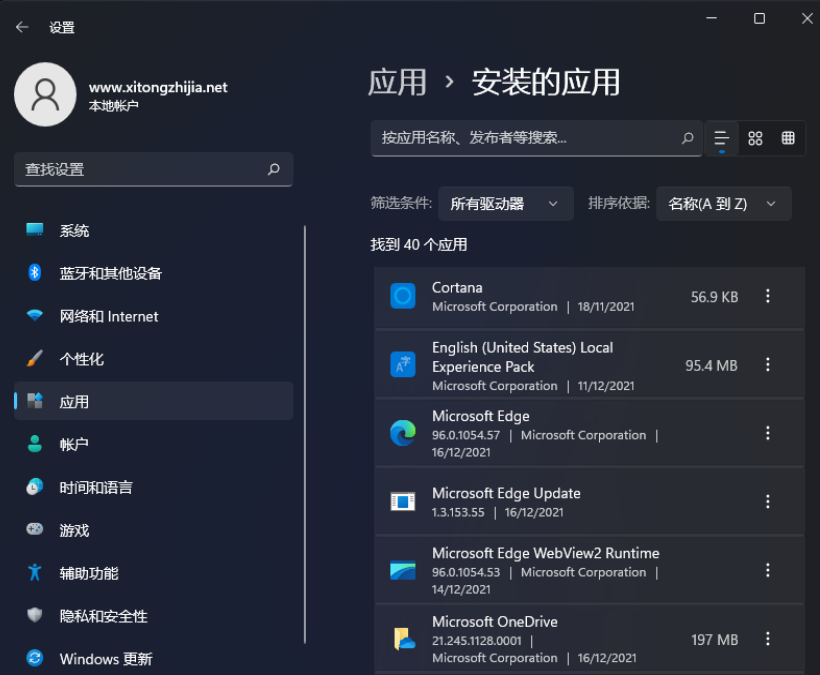
Task: Click the OneDrive size 197 MB
Action: point(714,639)
